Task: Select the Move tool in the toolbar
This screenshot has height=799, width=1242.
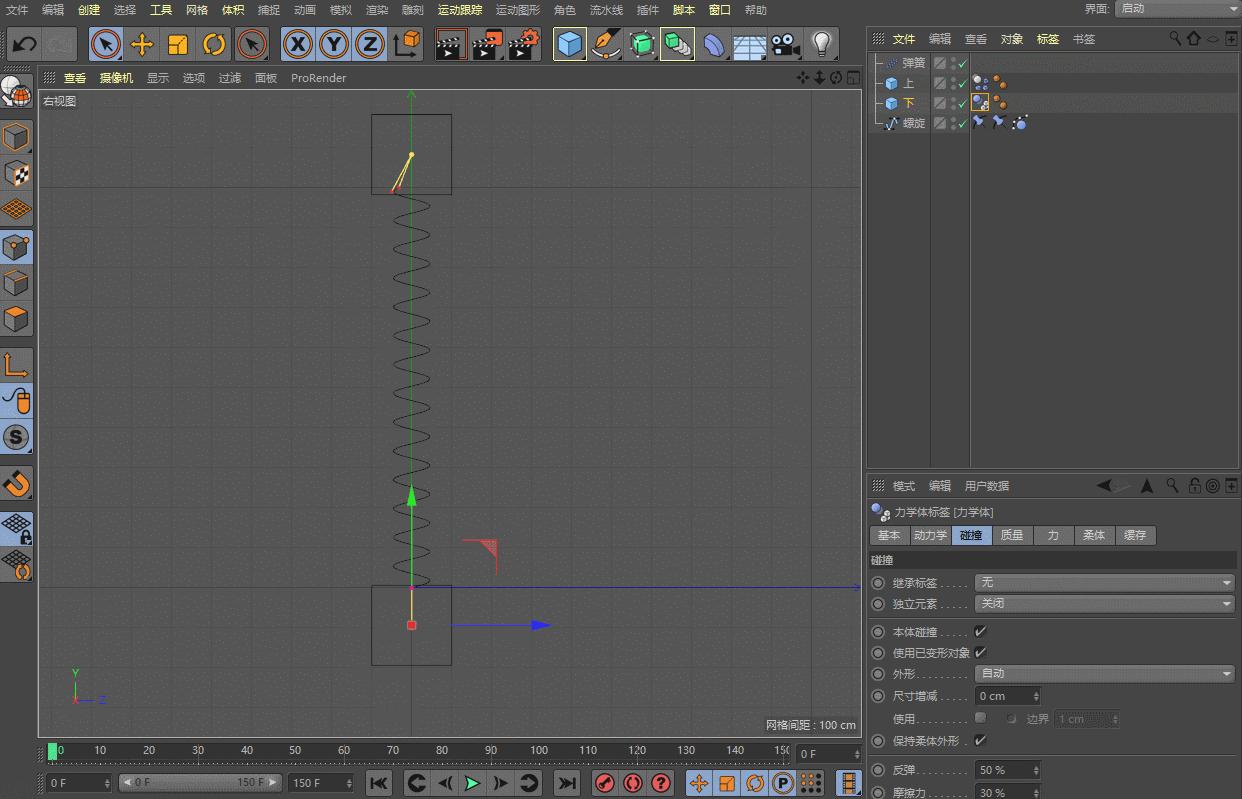Action: click(143, 45)
